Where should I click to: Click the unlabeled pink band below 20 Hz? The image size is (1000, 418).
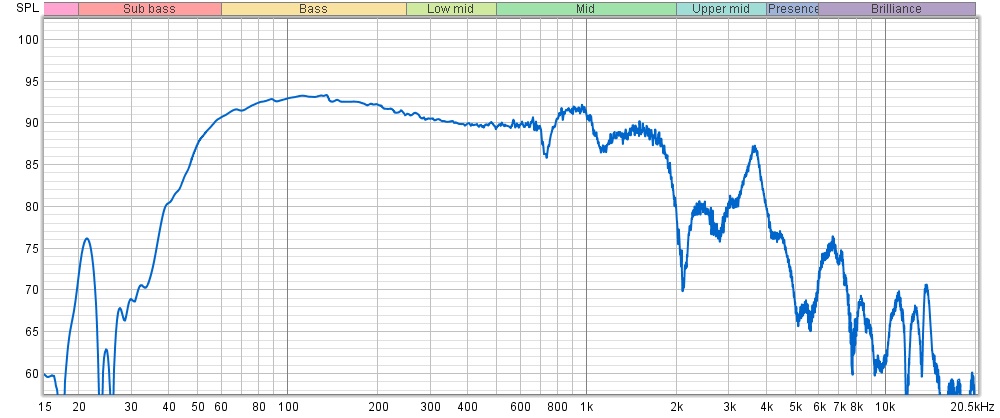pyautogui.click(x=61, y=9)
